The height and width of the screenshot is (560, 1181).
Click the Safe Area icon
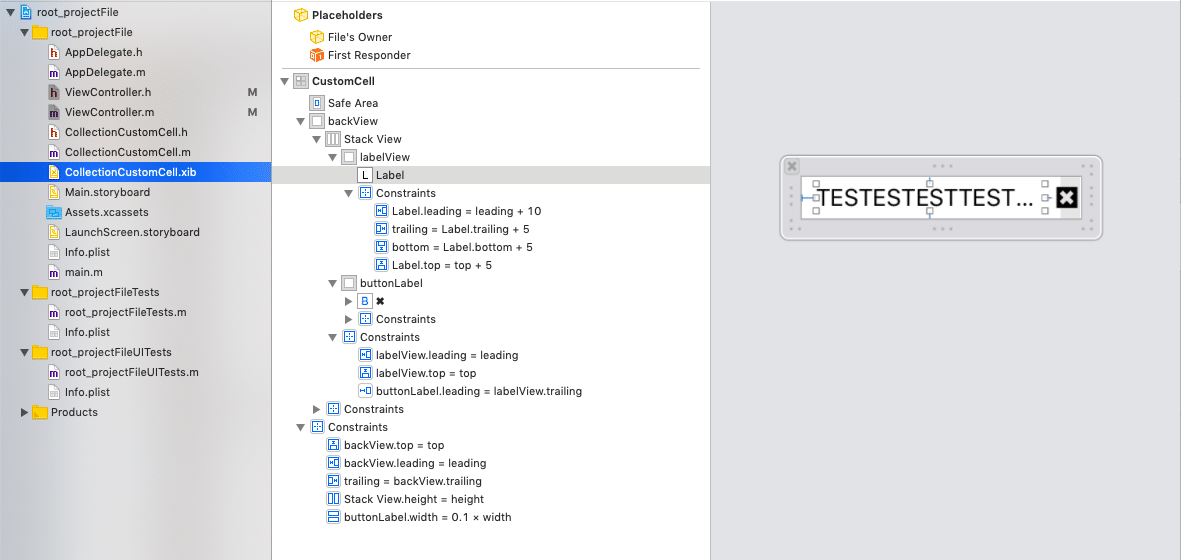(317, 103)
